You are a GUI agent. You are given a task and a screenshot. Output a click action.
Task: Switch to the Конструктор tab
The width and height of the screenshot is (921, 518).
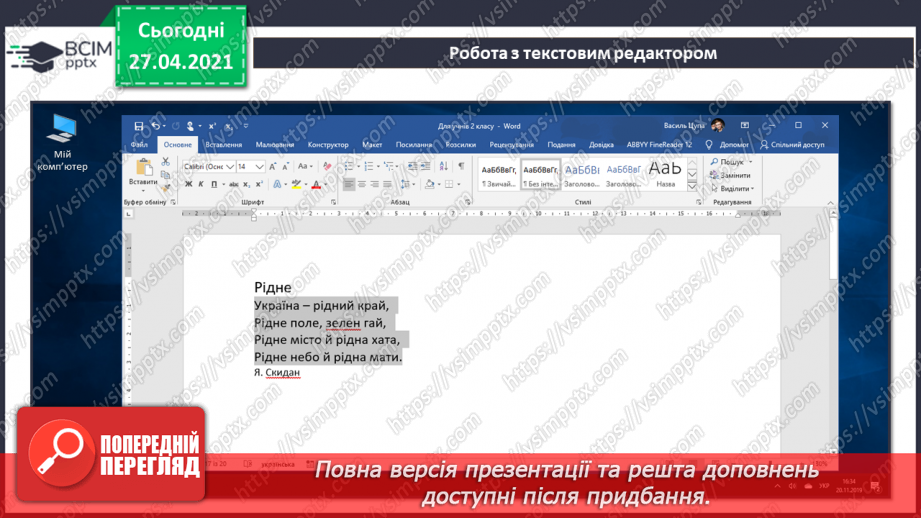pos(328,144)
